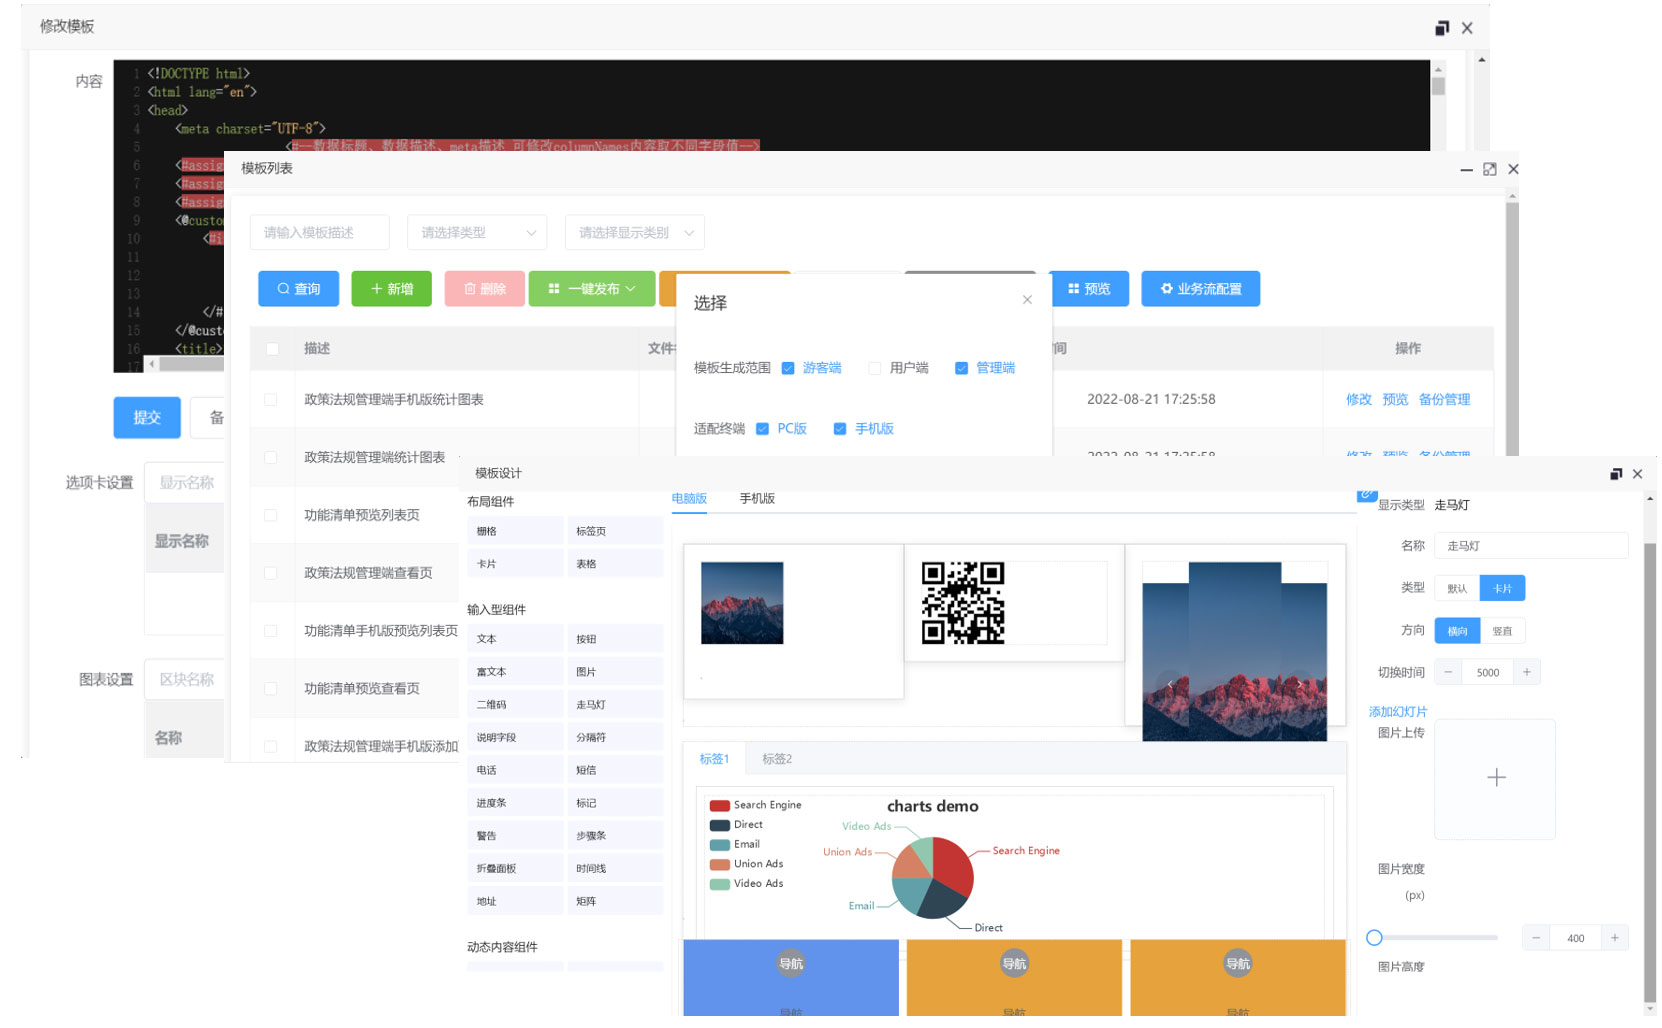Toggle the 管理端 checkbox
Screen dimensions: 1662x1028
(961, 368)
